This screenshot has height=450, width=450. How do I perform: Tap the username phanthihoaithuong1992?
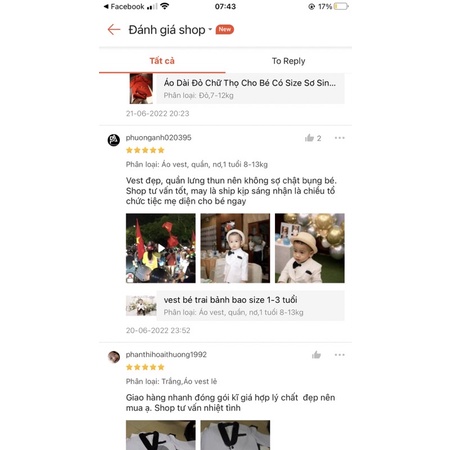(x=166, y=355)
